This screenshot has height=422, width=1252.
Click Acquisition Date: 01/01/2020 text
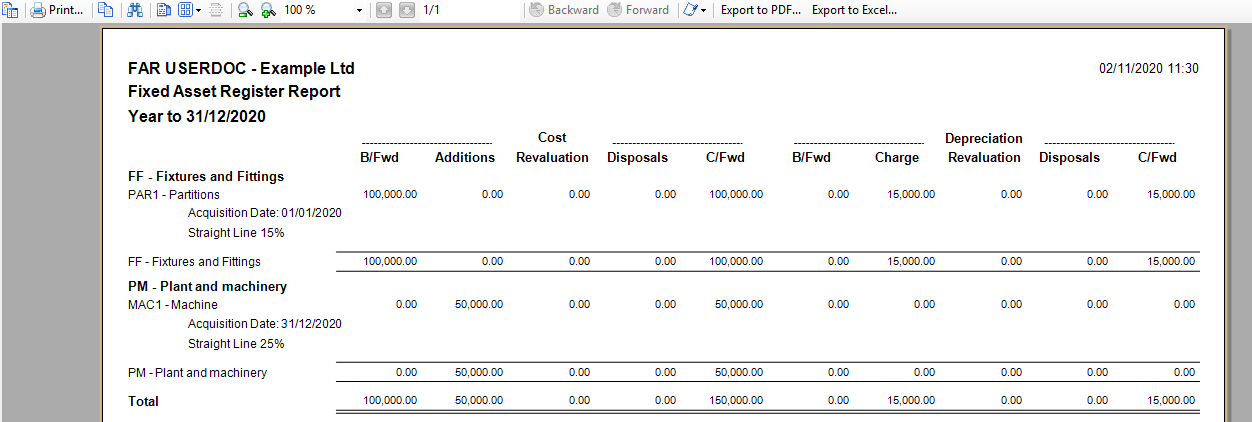pos(265,213)
